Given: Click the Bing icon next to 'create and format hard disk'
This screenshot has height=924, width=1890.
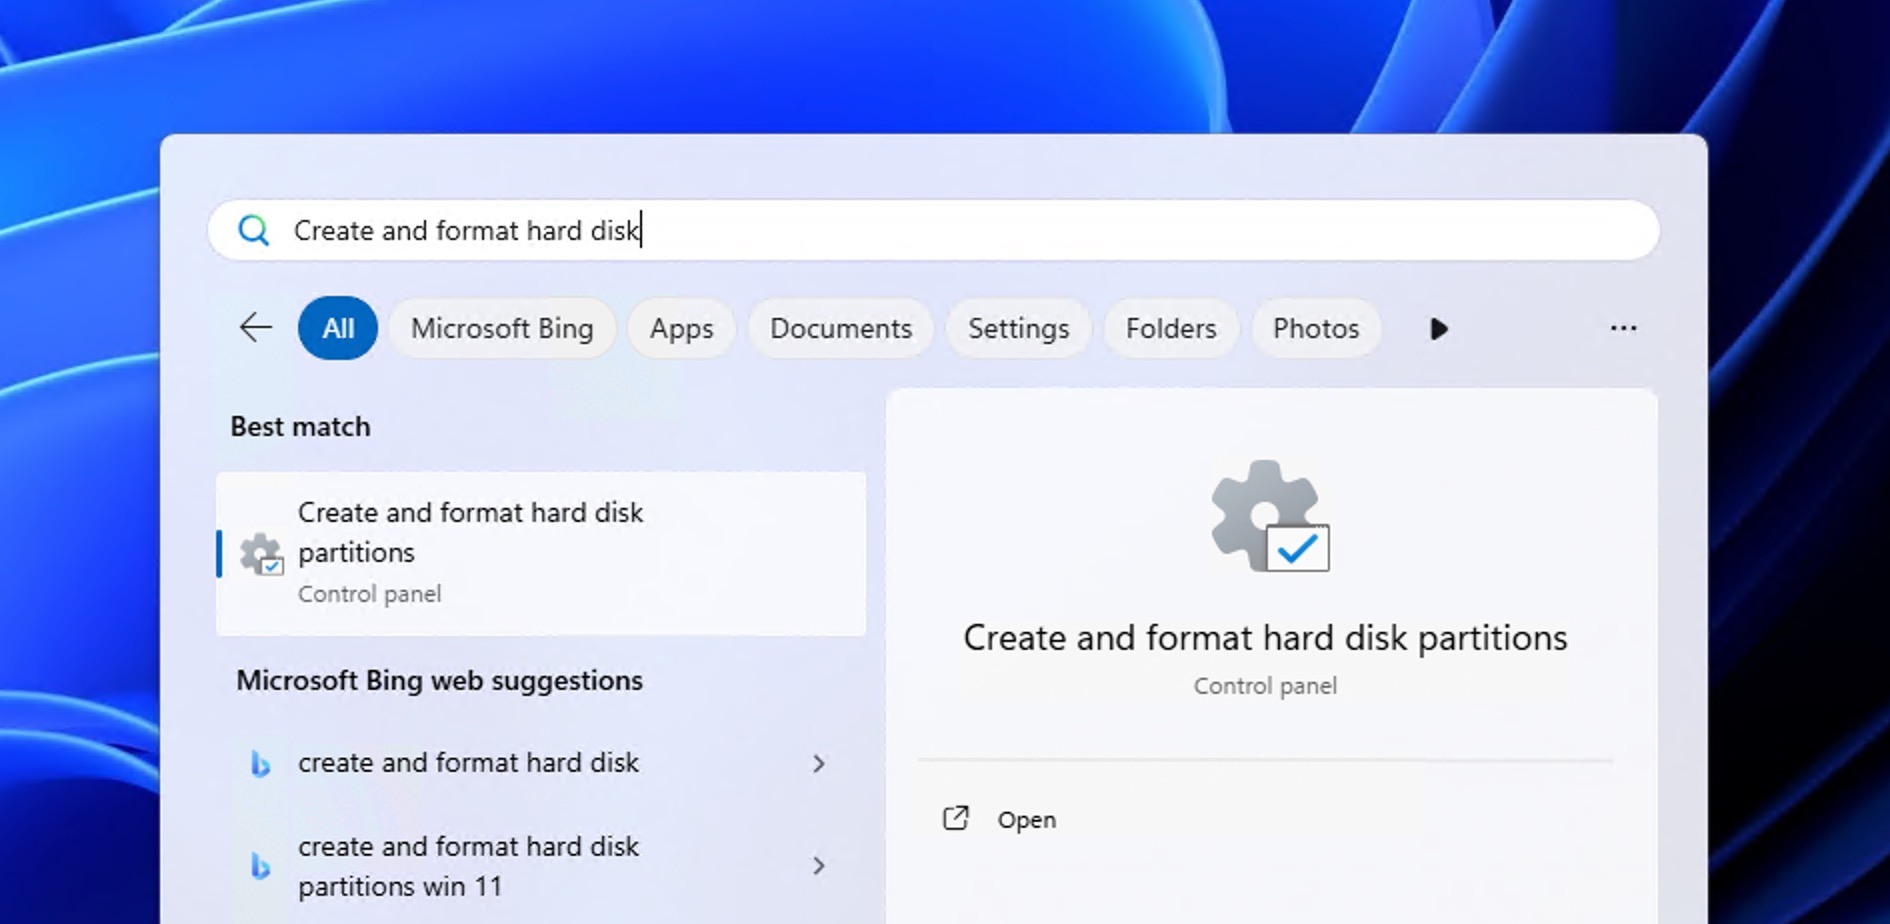Looking at the screenshot, I should pyautogui.click(x=261, y=763).
